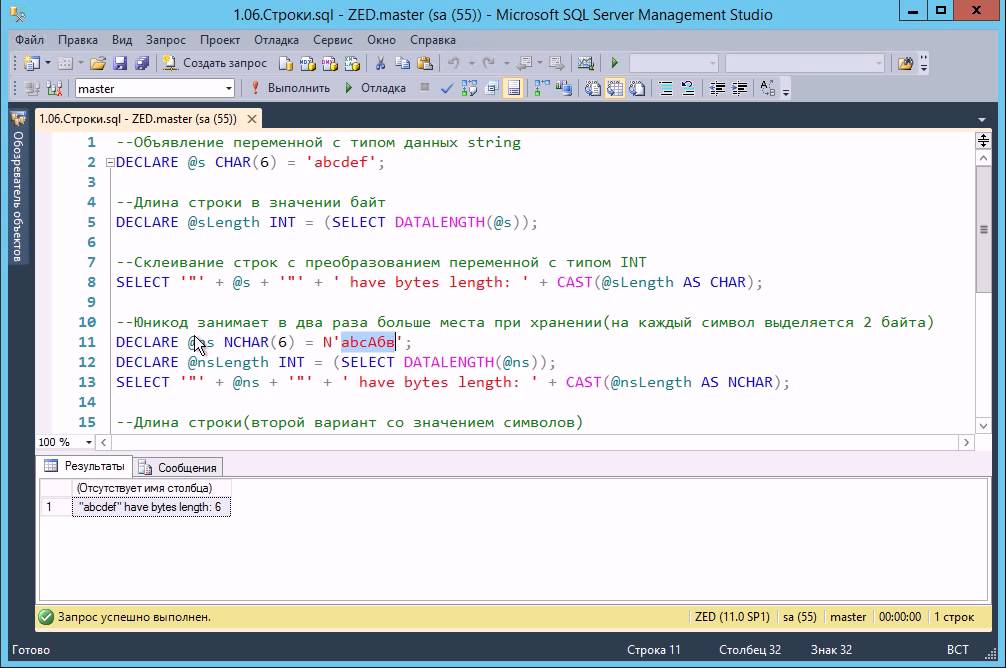Cut selection with the scissors icon
Image resolution: width=1006 pixels, height=668 pixels.
380,63
